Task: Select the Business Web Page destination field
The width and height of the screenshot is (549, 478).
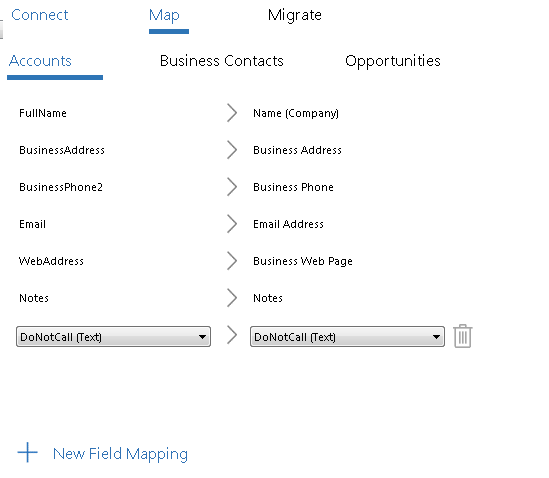Action: coord(303,261)
